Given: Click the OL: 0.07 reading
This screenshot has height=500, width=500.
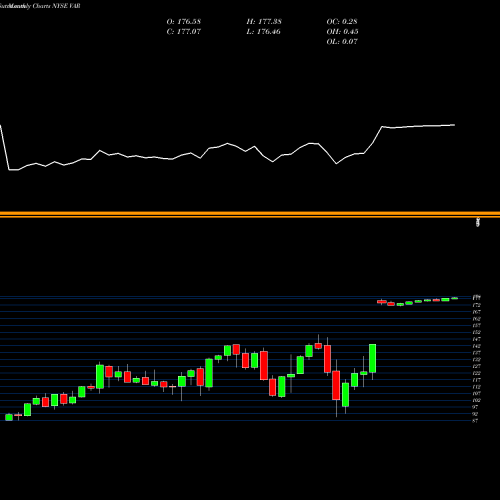Looking at the screenshot, I should (x=342, y=42).
